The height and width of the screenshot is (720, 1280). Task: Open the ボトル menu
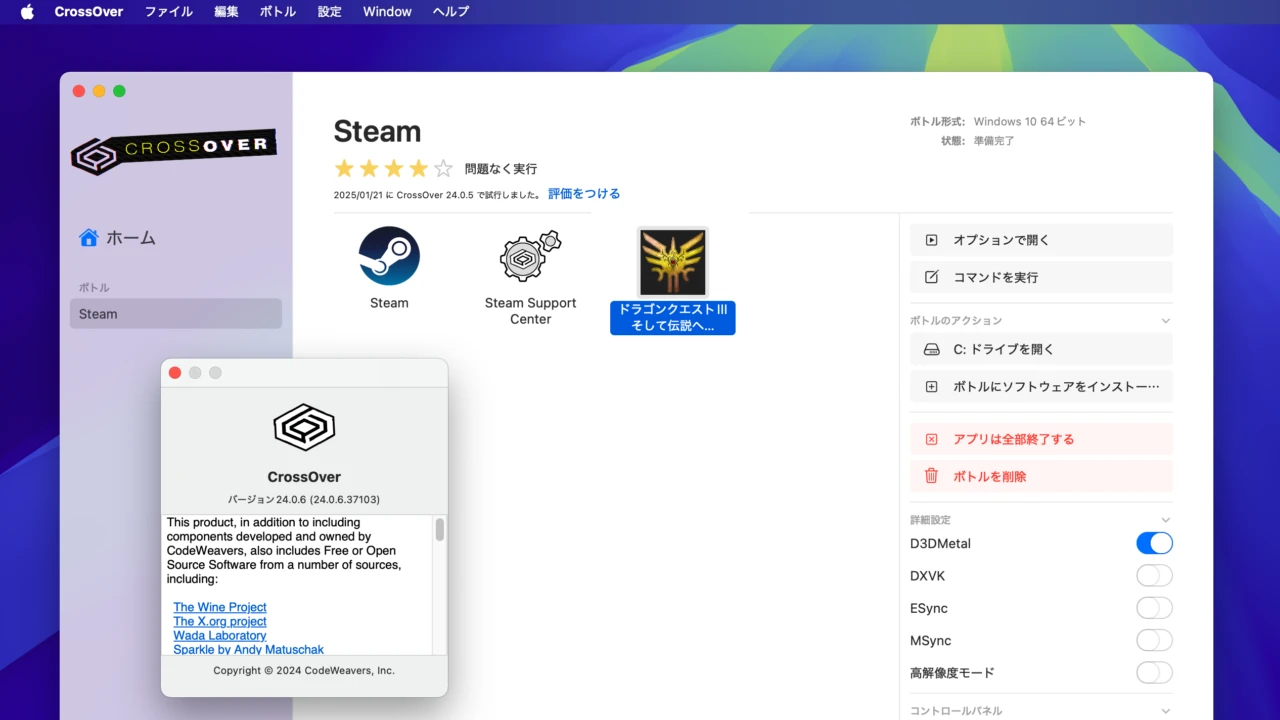278,12
